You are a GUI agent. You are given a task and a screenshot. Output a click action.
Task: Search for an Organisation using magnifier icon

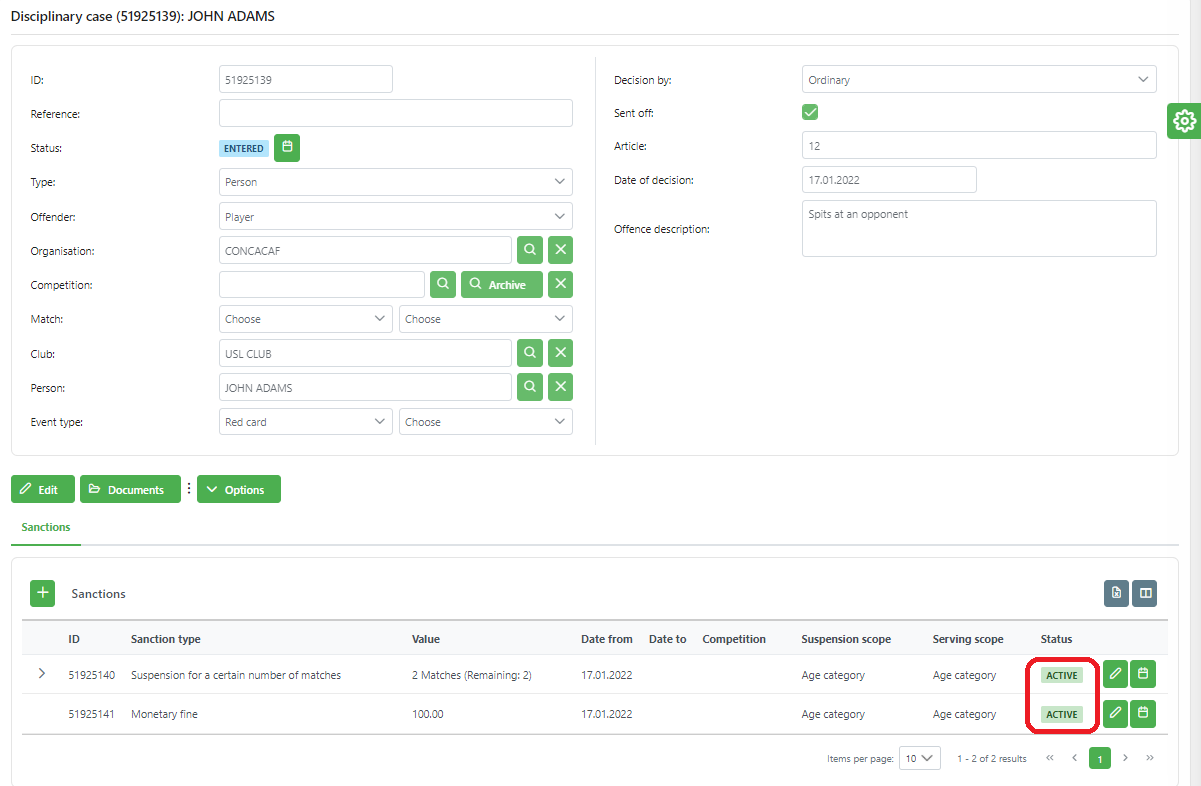click(529, 250)
